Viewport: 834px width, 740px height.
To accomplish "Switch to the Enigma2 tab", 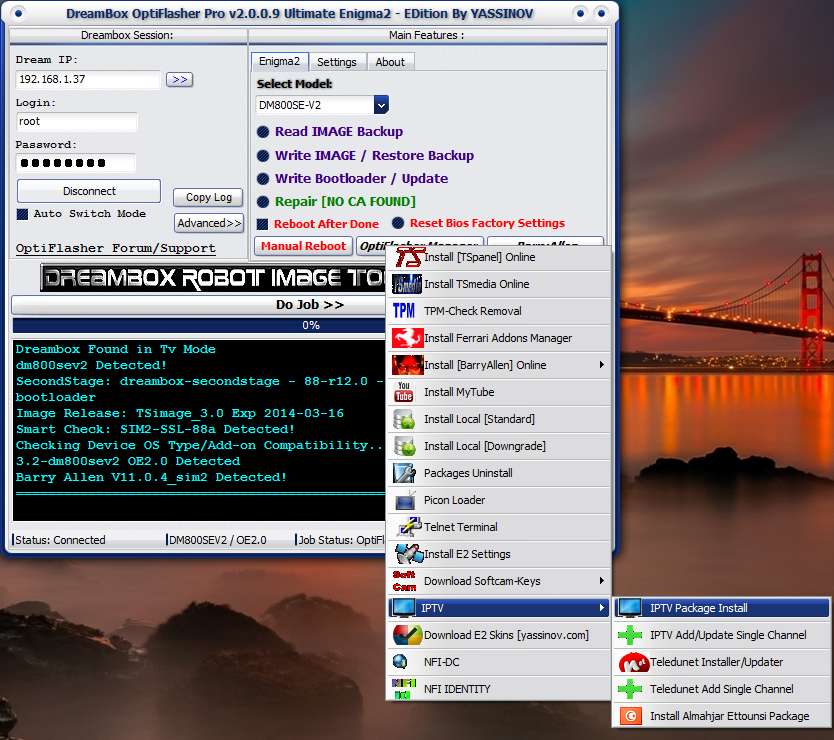I will pos(280,61).
